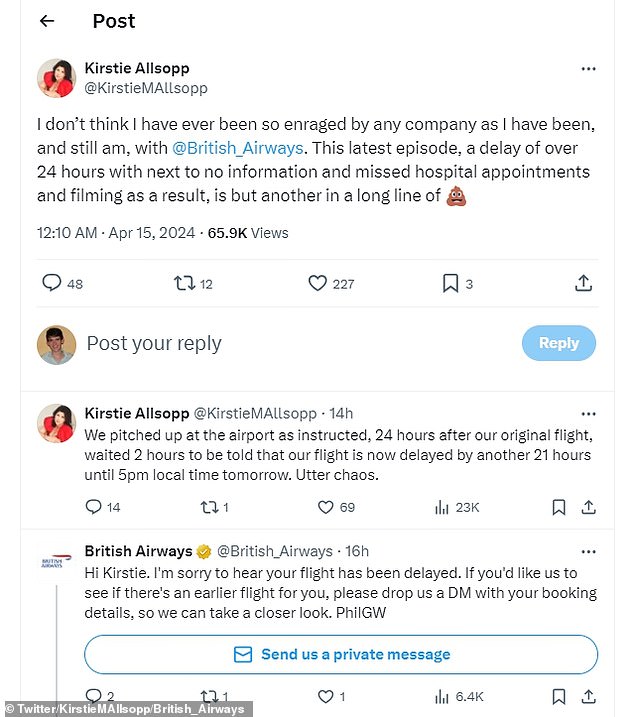
Task: Click the blue Reply button
Action: 559,343
